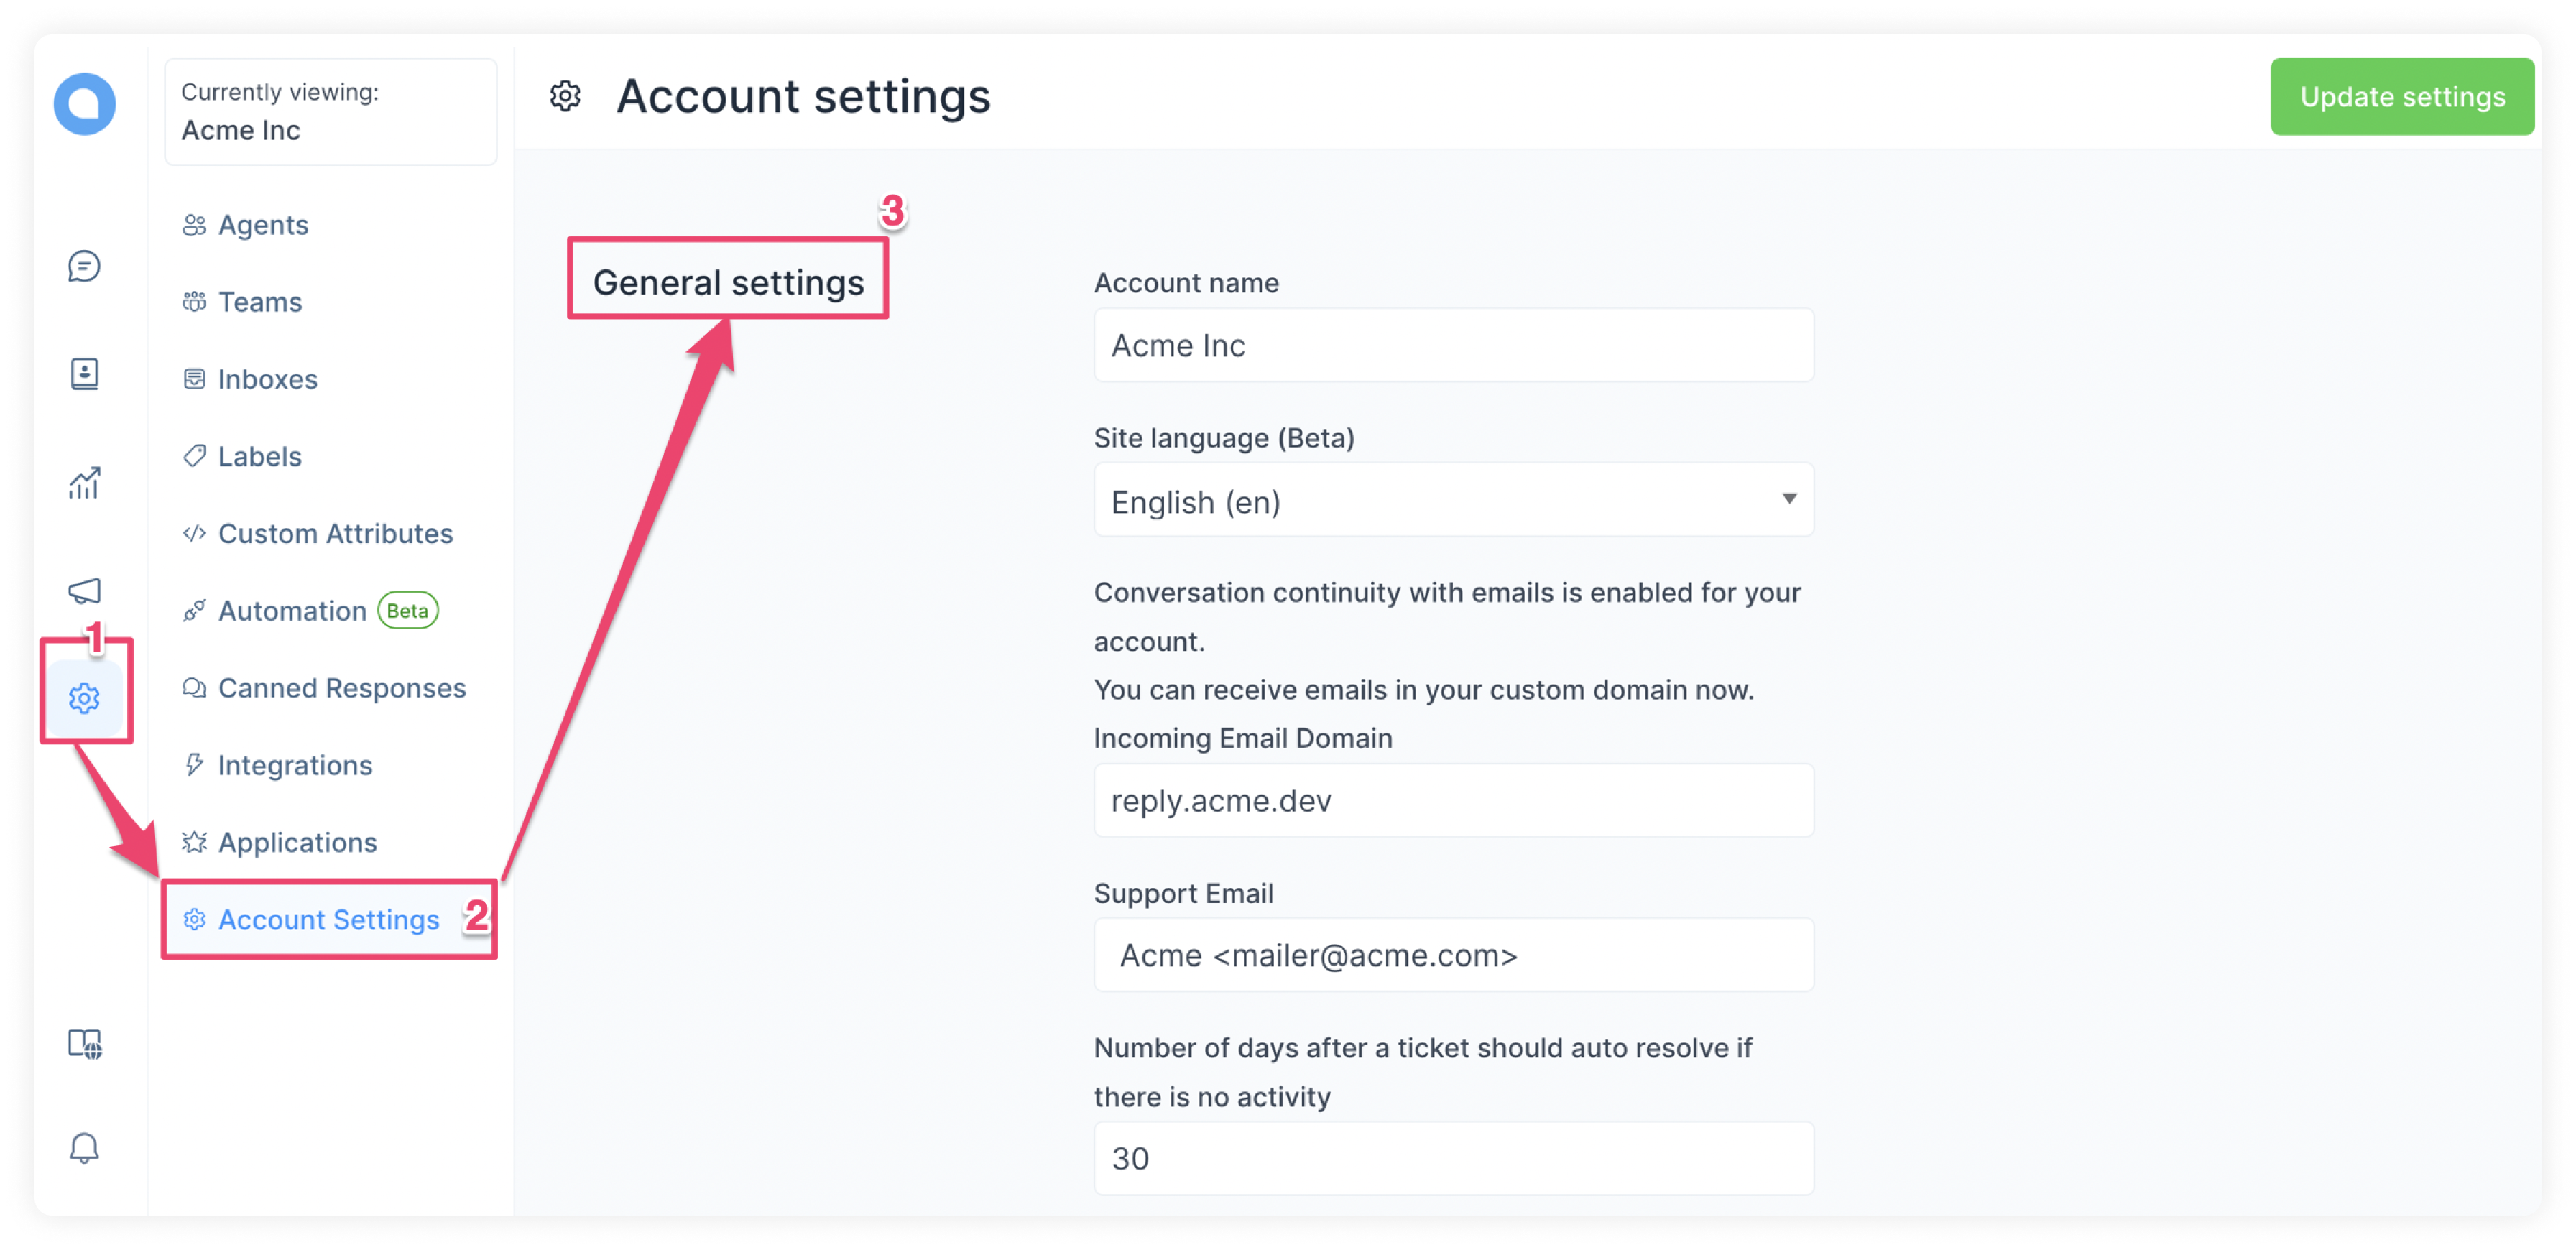Click the Custom Attributes code icon
The image size is (2576, 1250).
click(x=194, y=532)
